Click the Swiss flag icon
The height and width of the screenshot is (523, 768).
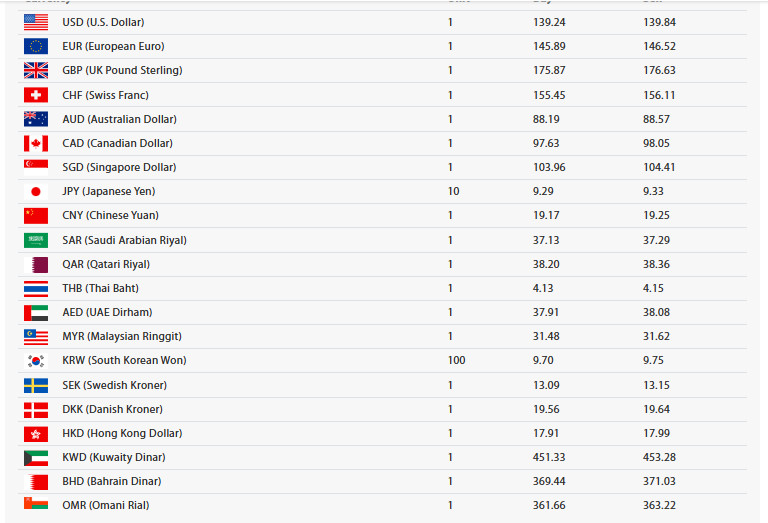click(36, 95)
